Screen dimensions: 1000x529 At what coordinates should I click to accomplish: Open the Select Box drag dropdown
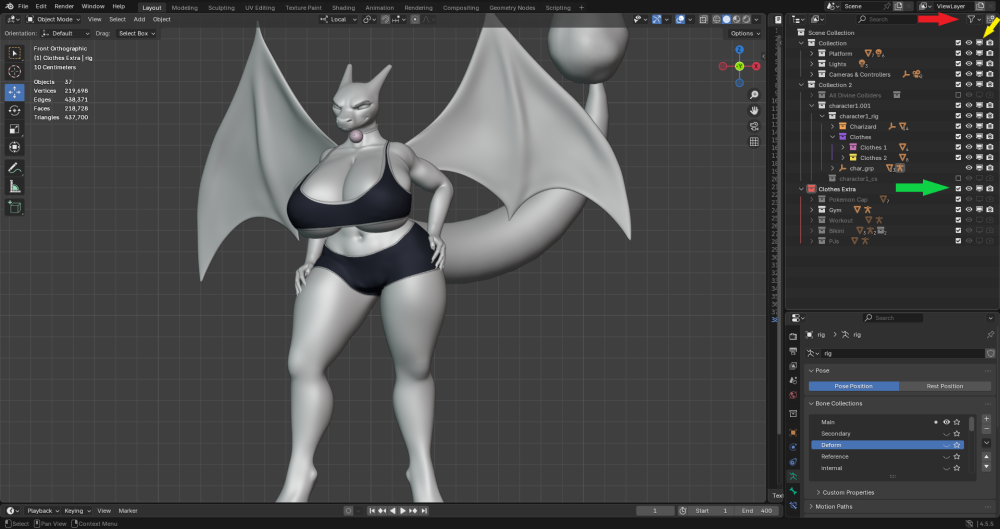pos(136,33)
